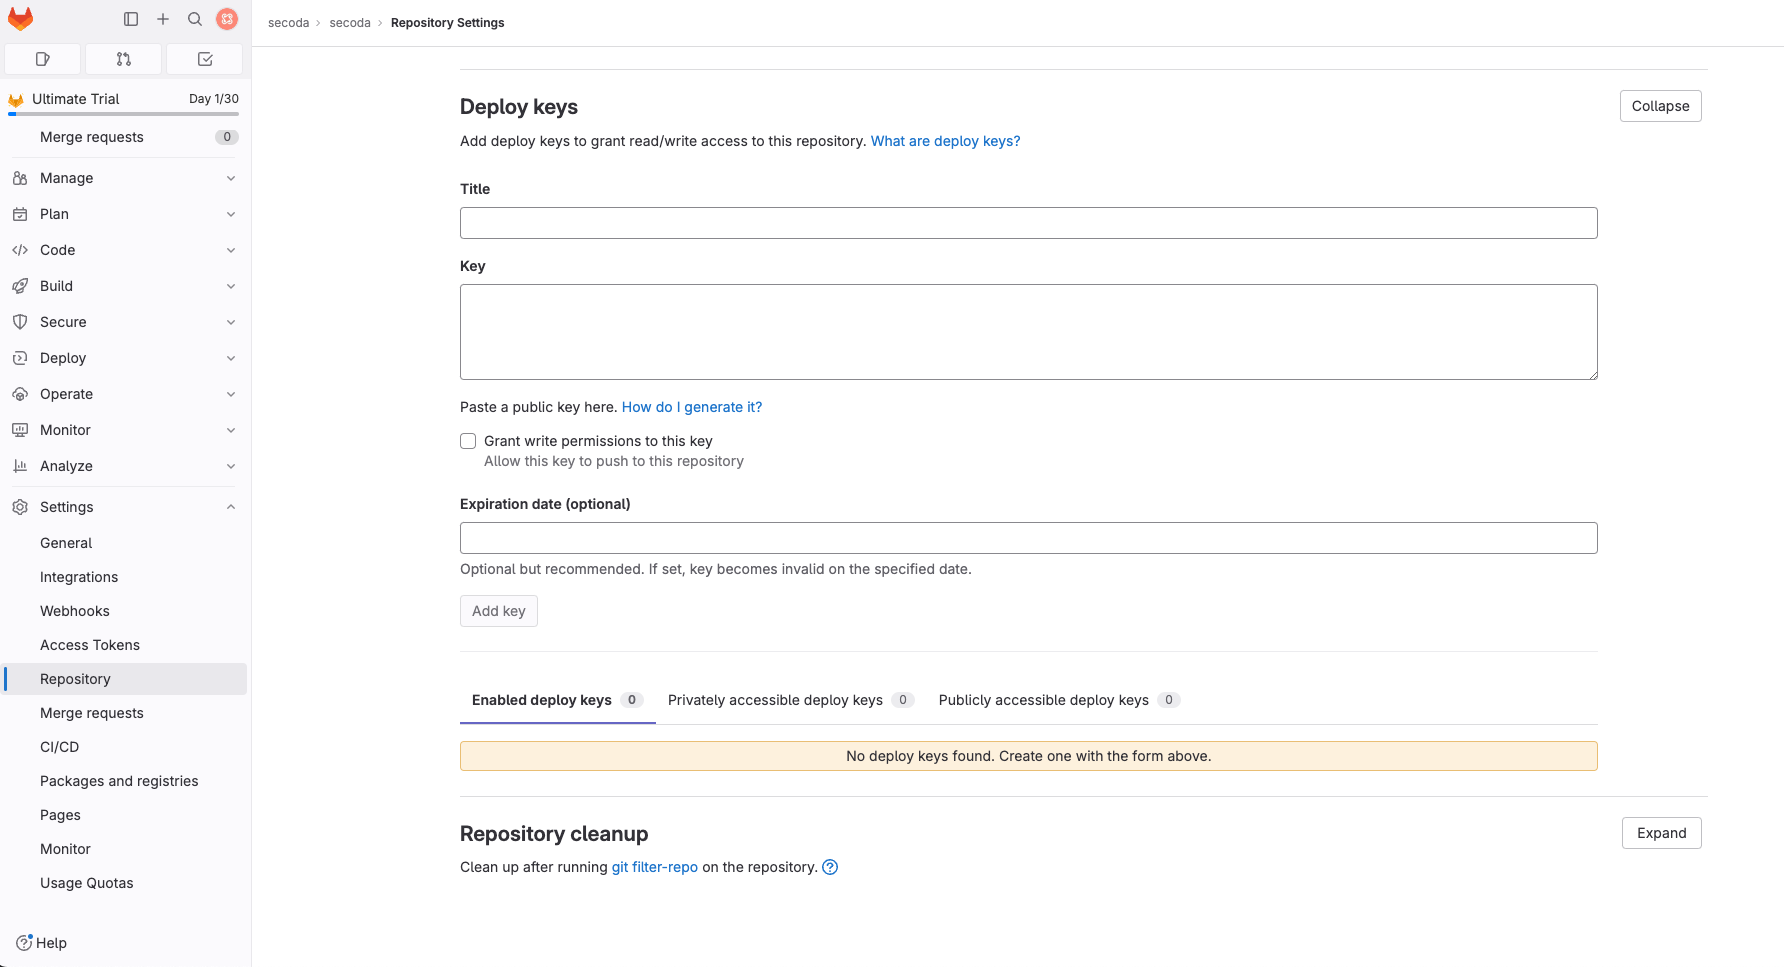Collapse the Settings sidebar section
Viewport: 1784px width, 967px height.
124,507
